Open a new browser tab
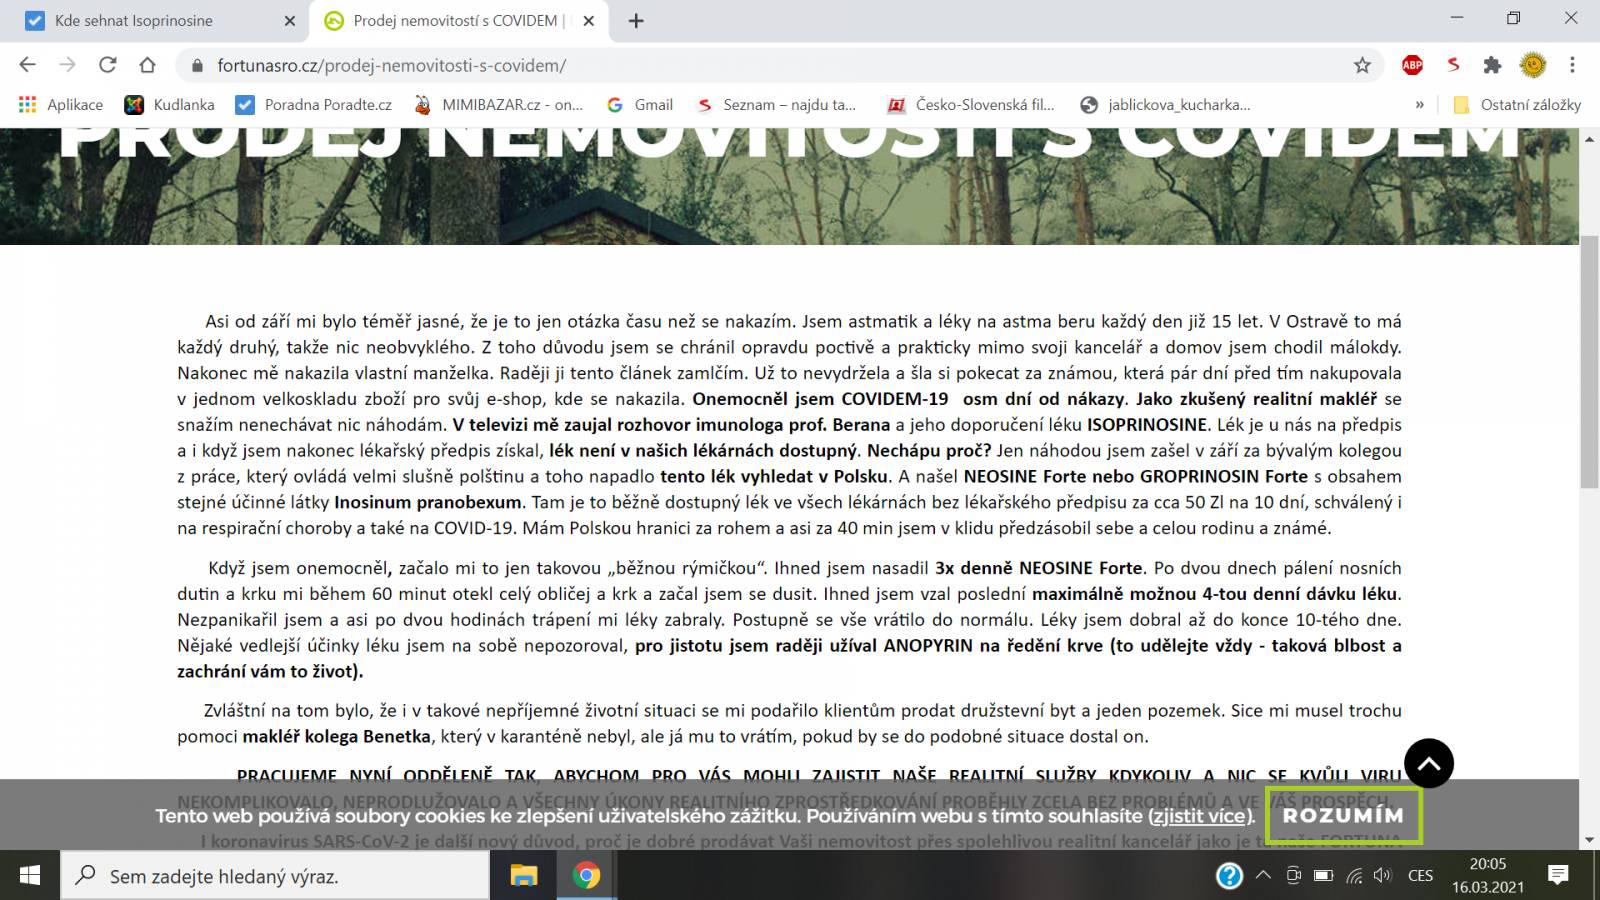 point(636,21)
